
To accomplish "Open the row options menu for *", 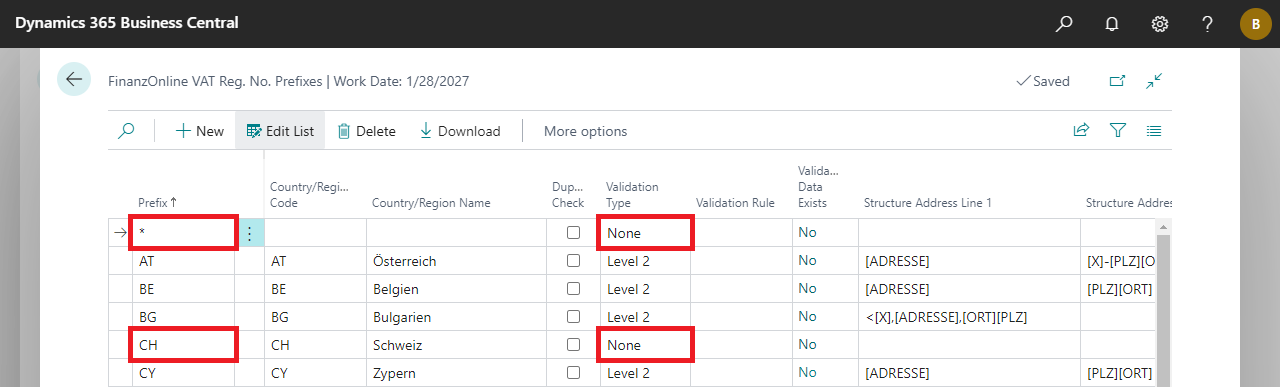I will point(250,233).
